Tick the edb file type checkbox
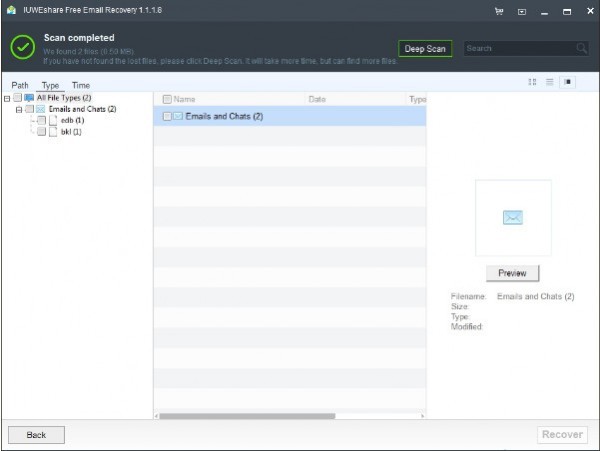This screenshot has height=451, width=600. point(41,120)
